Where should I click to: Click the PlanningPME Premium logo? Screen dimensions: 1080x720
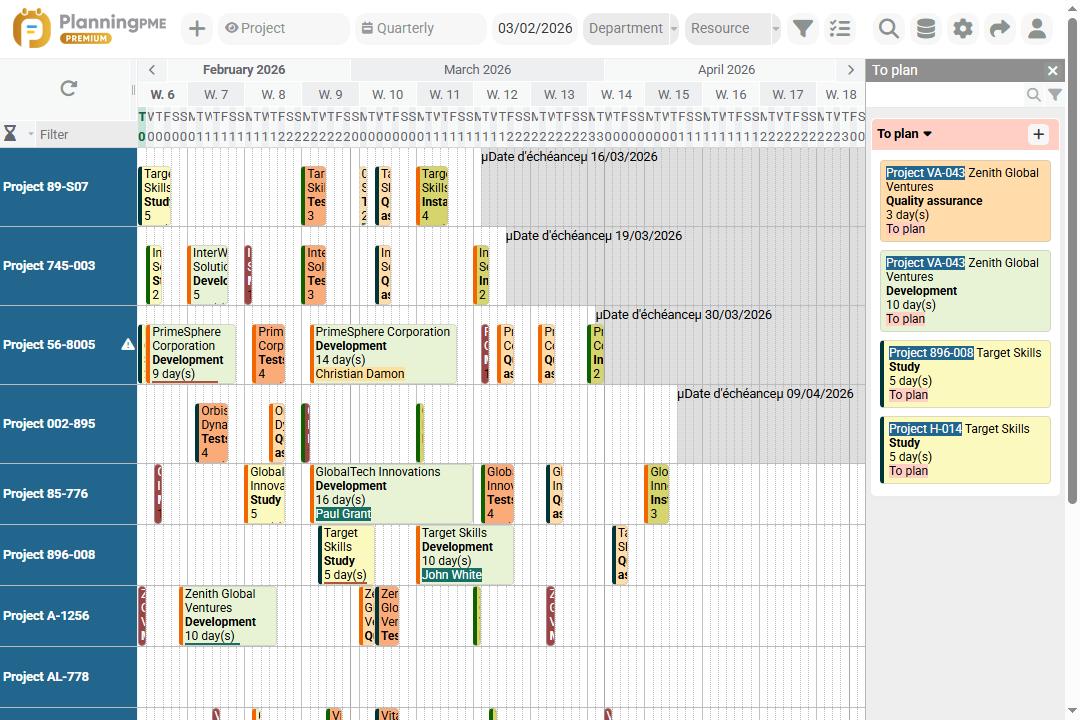coord(90,28)
